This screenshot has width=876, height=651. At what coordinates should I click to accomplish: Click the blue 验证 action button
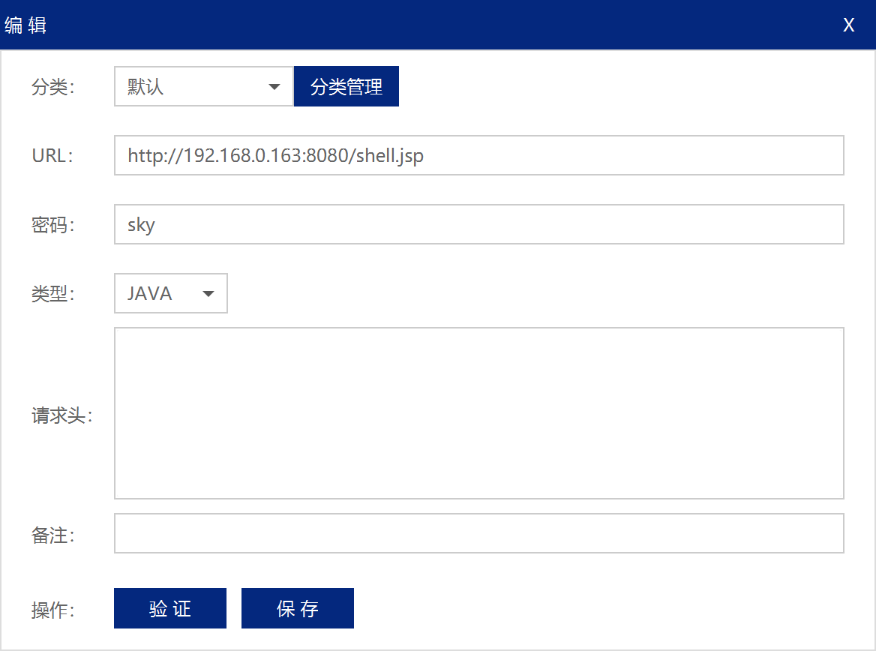coord(170,608)
